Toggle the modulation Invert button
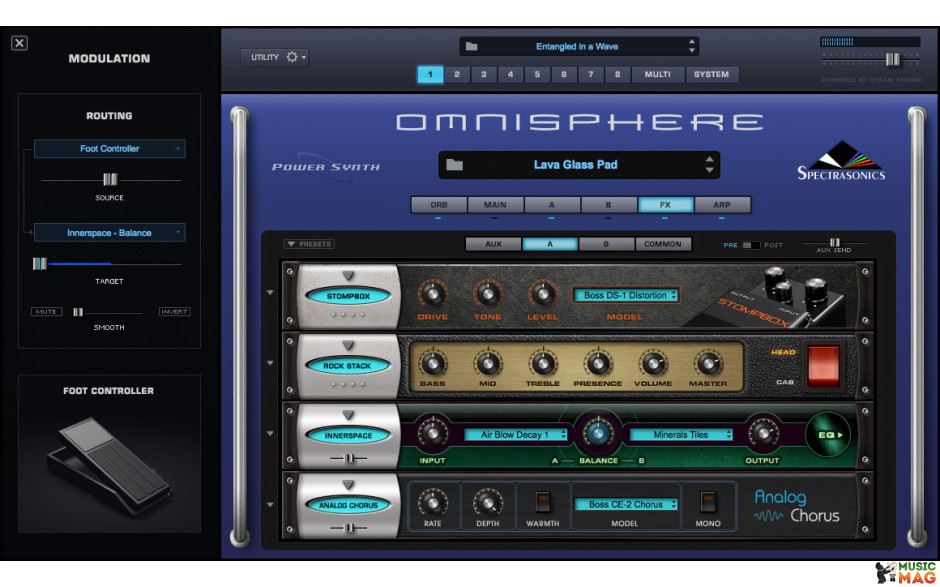The image size is (940, 587). pyautogui.click(x=174, y=312)
